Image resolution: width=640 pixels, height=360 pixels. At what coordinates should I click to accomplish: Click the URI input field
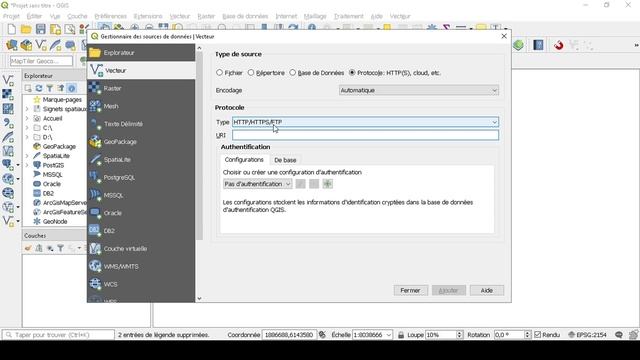click(365, 135)
